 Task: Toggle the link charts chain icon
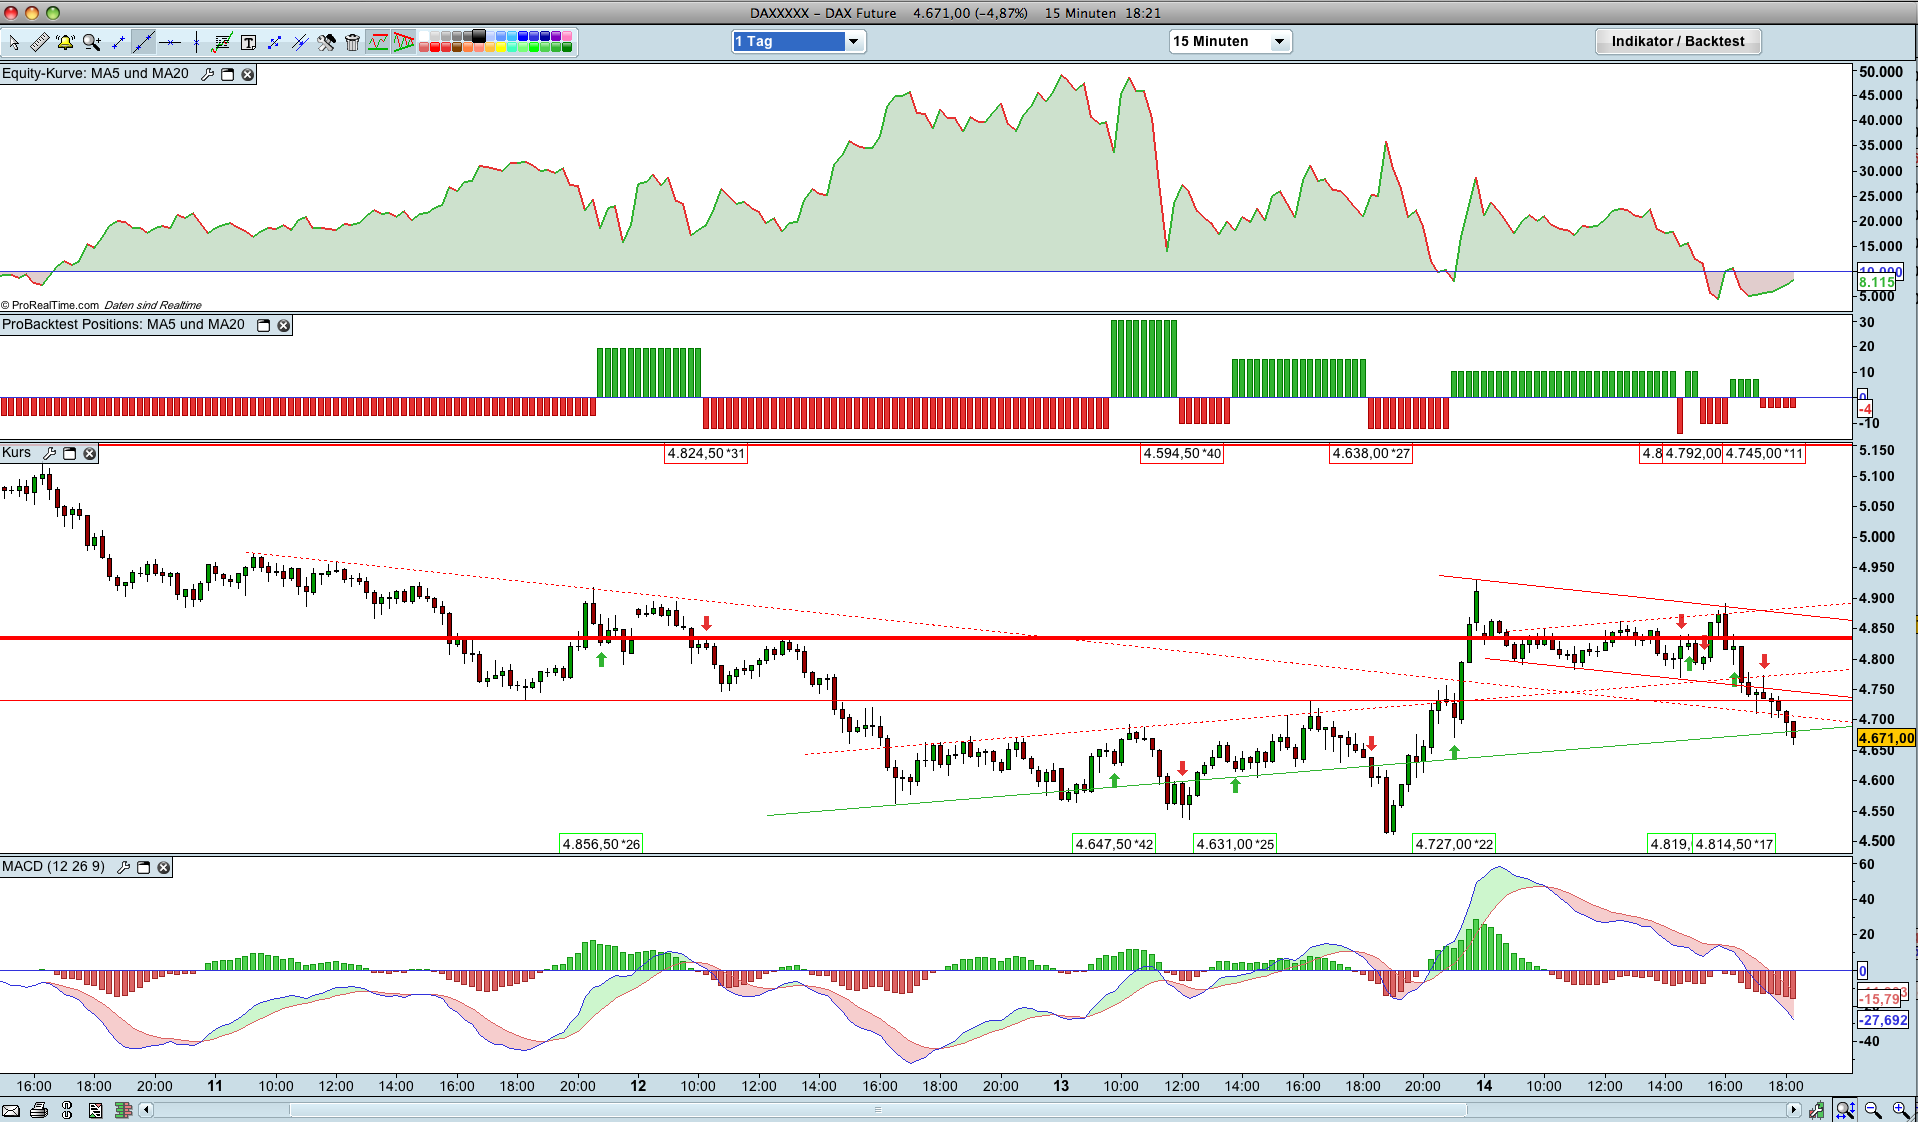pyautogui.click(x=67, y=1110)
